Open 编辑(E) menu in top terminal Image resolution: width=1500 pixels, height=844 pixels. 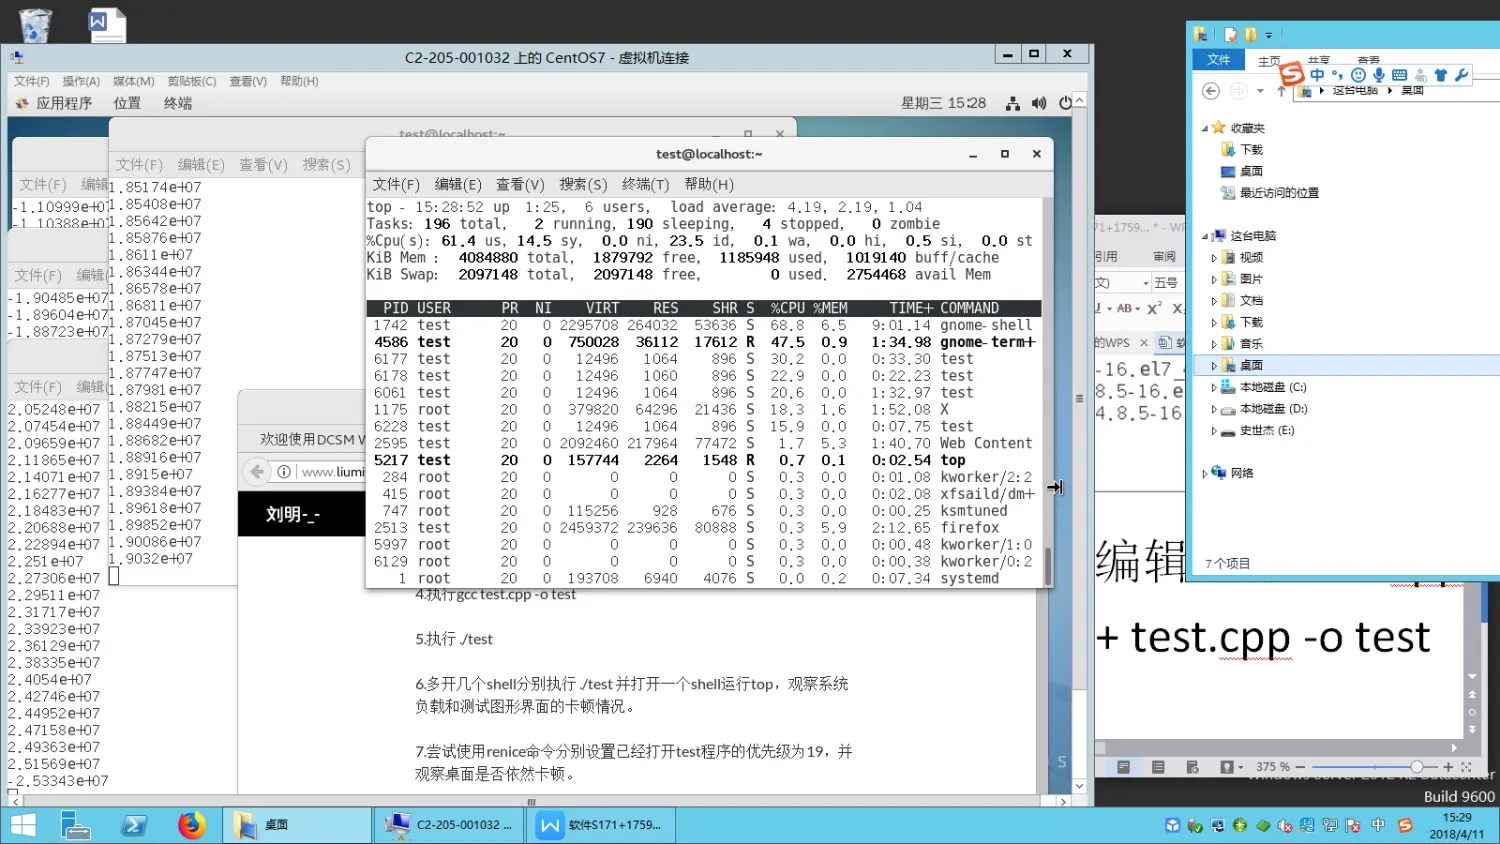[458, 184]
